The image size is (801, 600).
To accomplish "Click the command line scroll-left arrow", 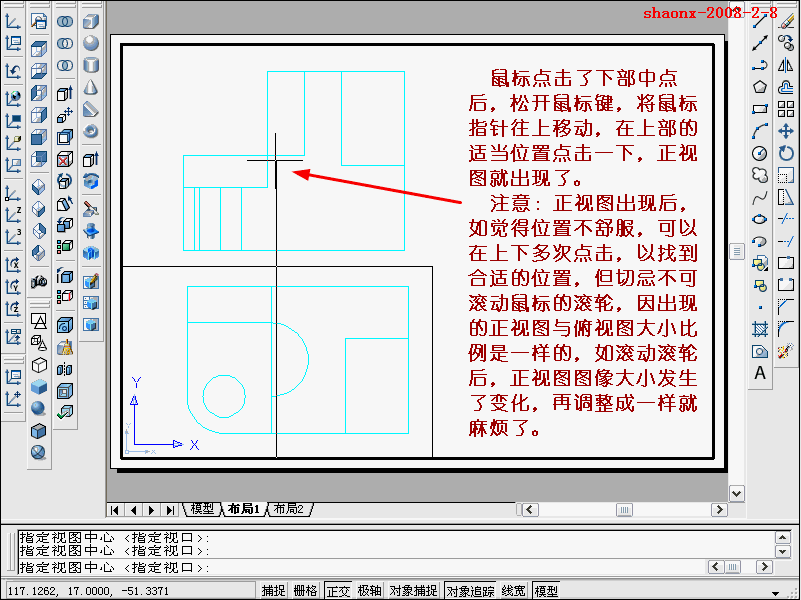I will tap(715, 566).
